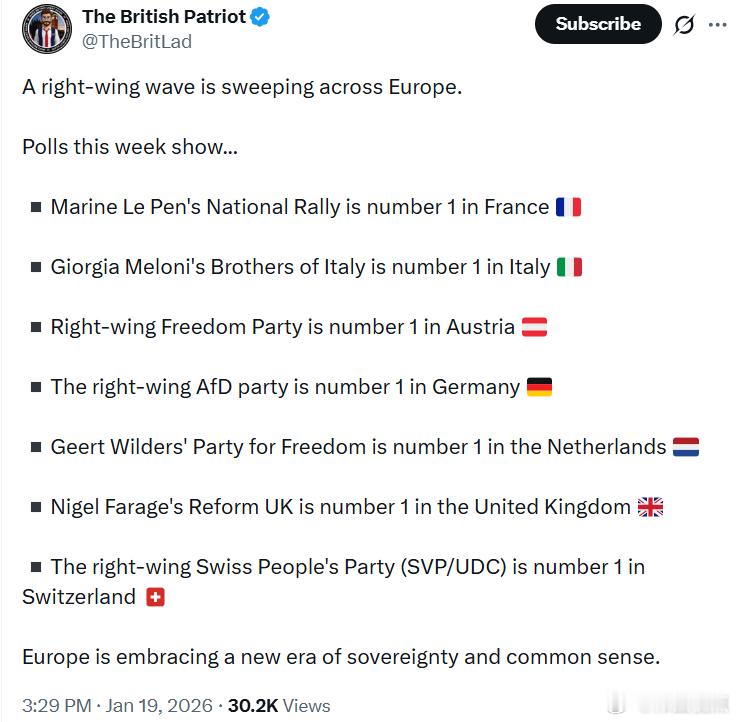The height and width of the screenshot is (722, 737).
Task: Click the United Kingdom flag emoji
Action: [650, 507]
